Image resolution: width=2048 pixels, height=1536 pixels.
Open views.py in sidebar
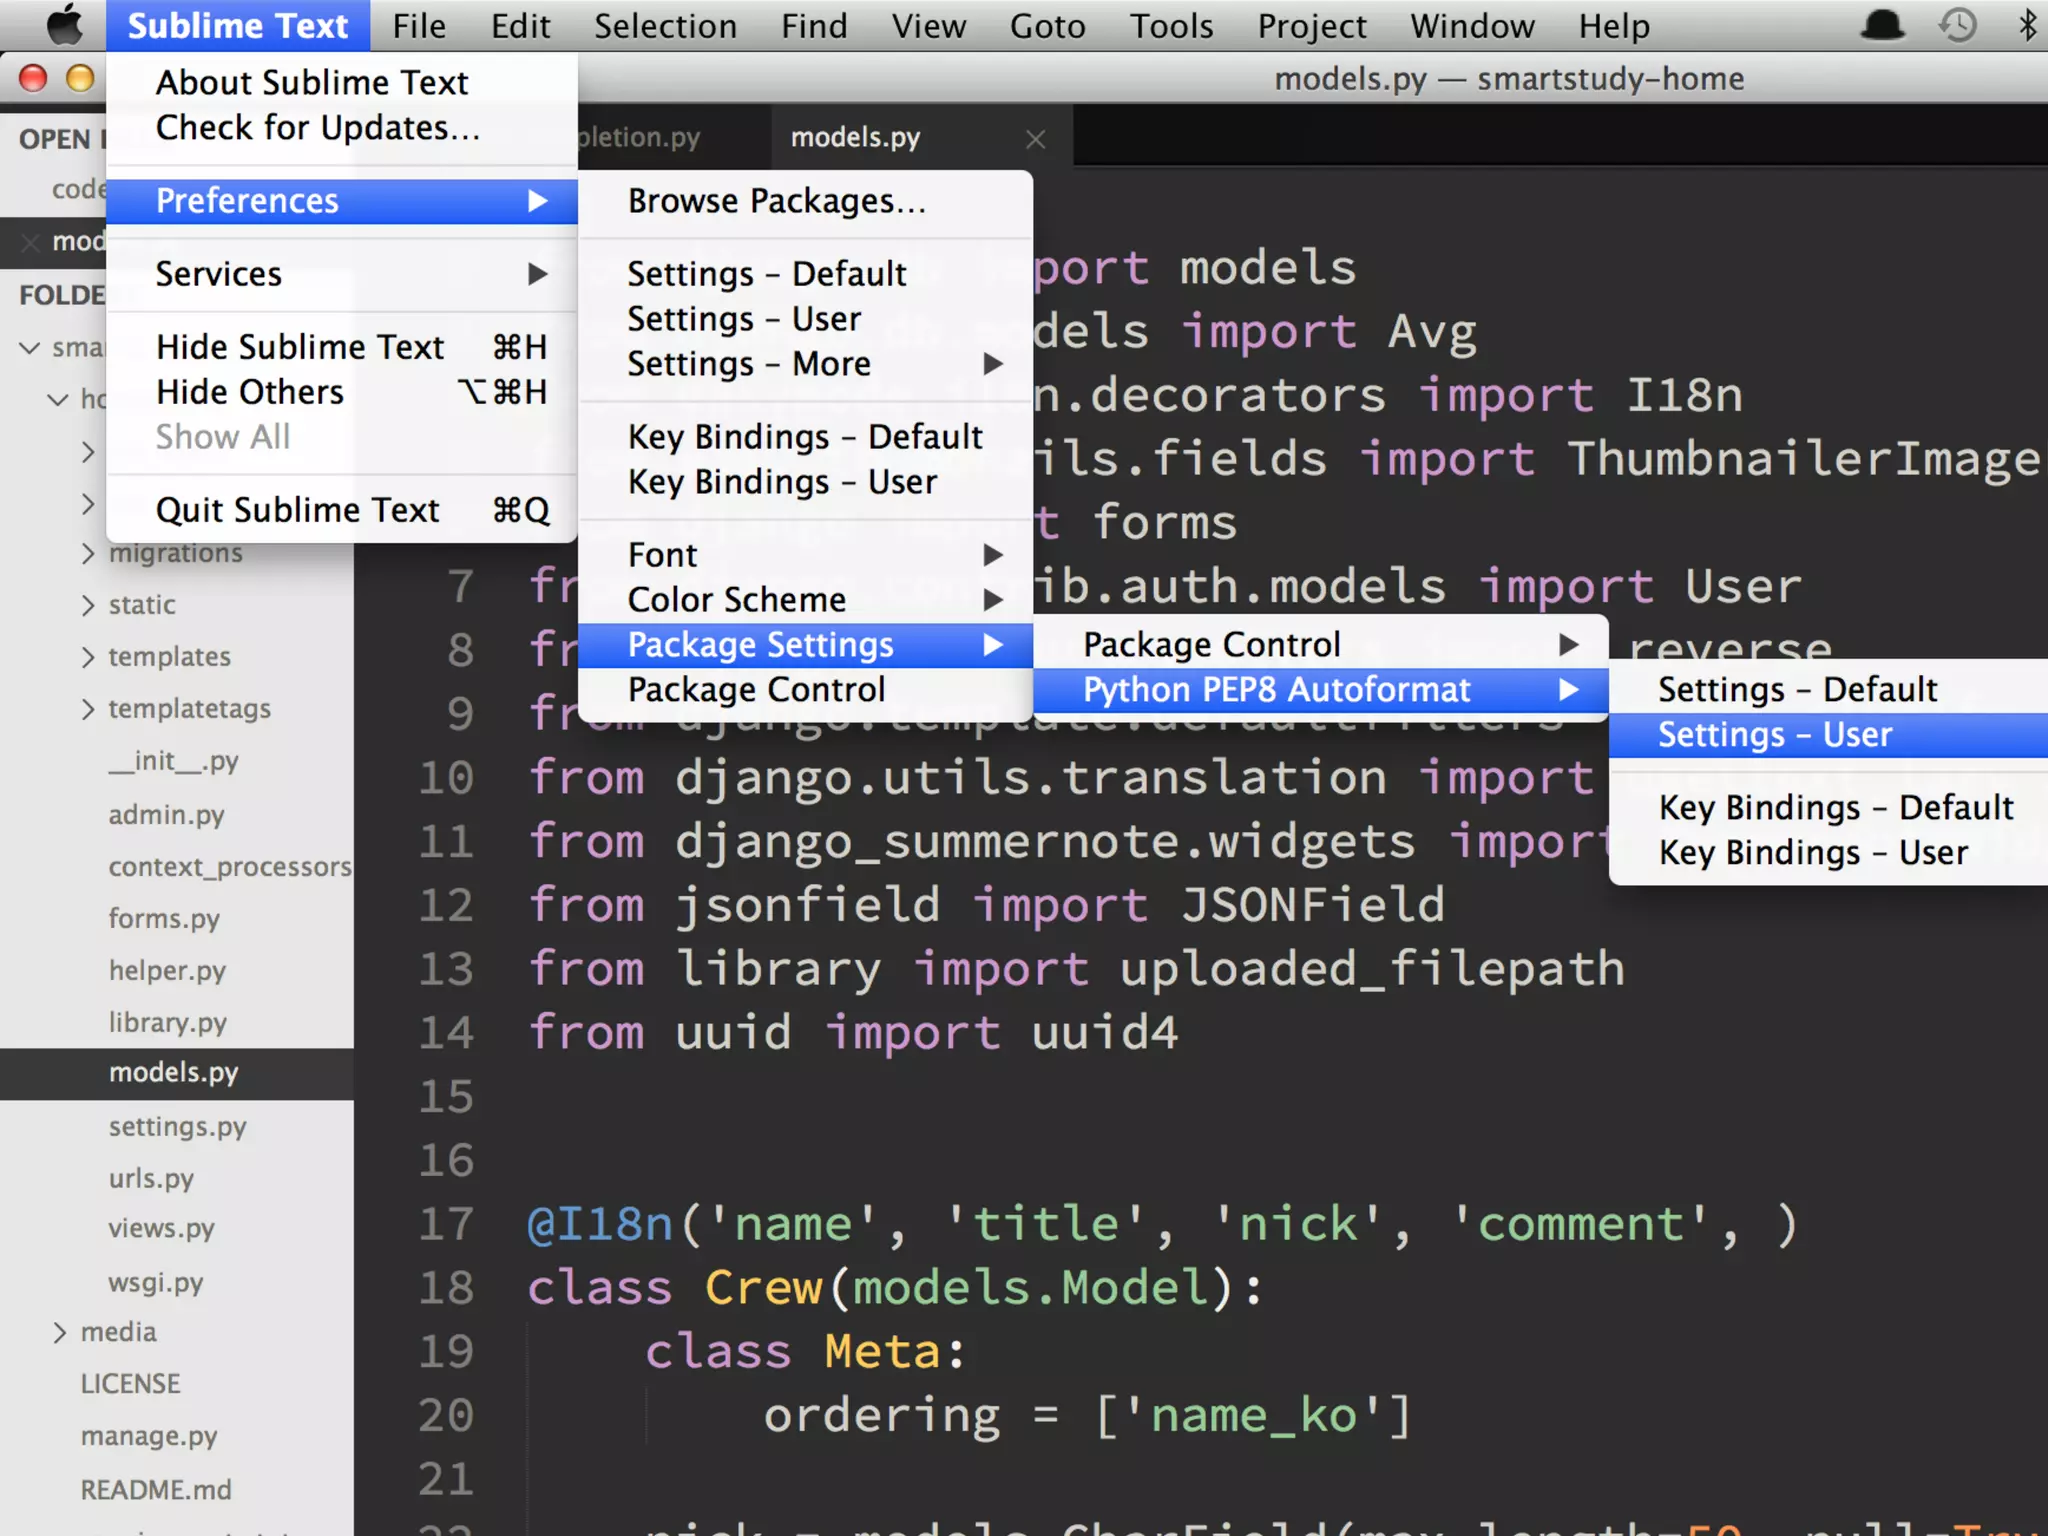click(x=161, y=1229)
